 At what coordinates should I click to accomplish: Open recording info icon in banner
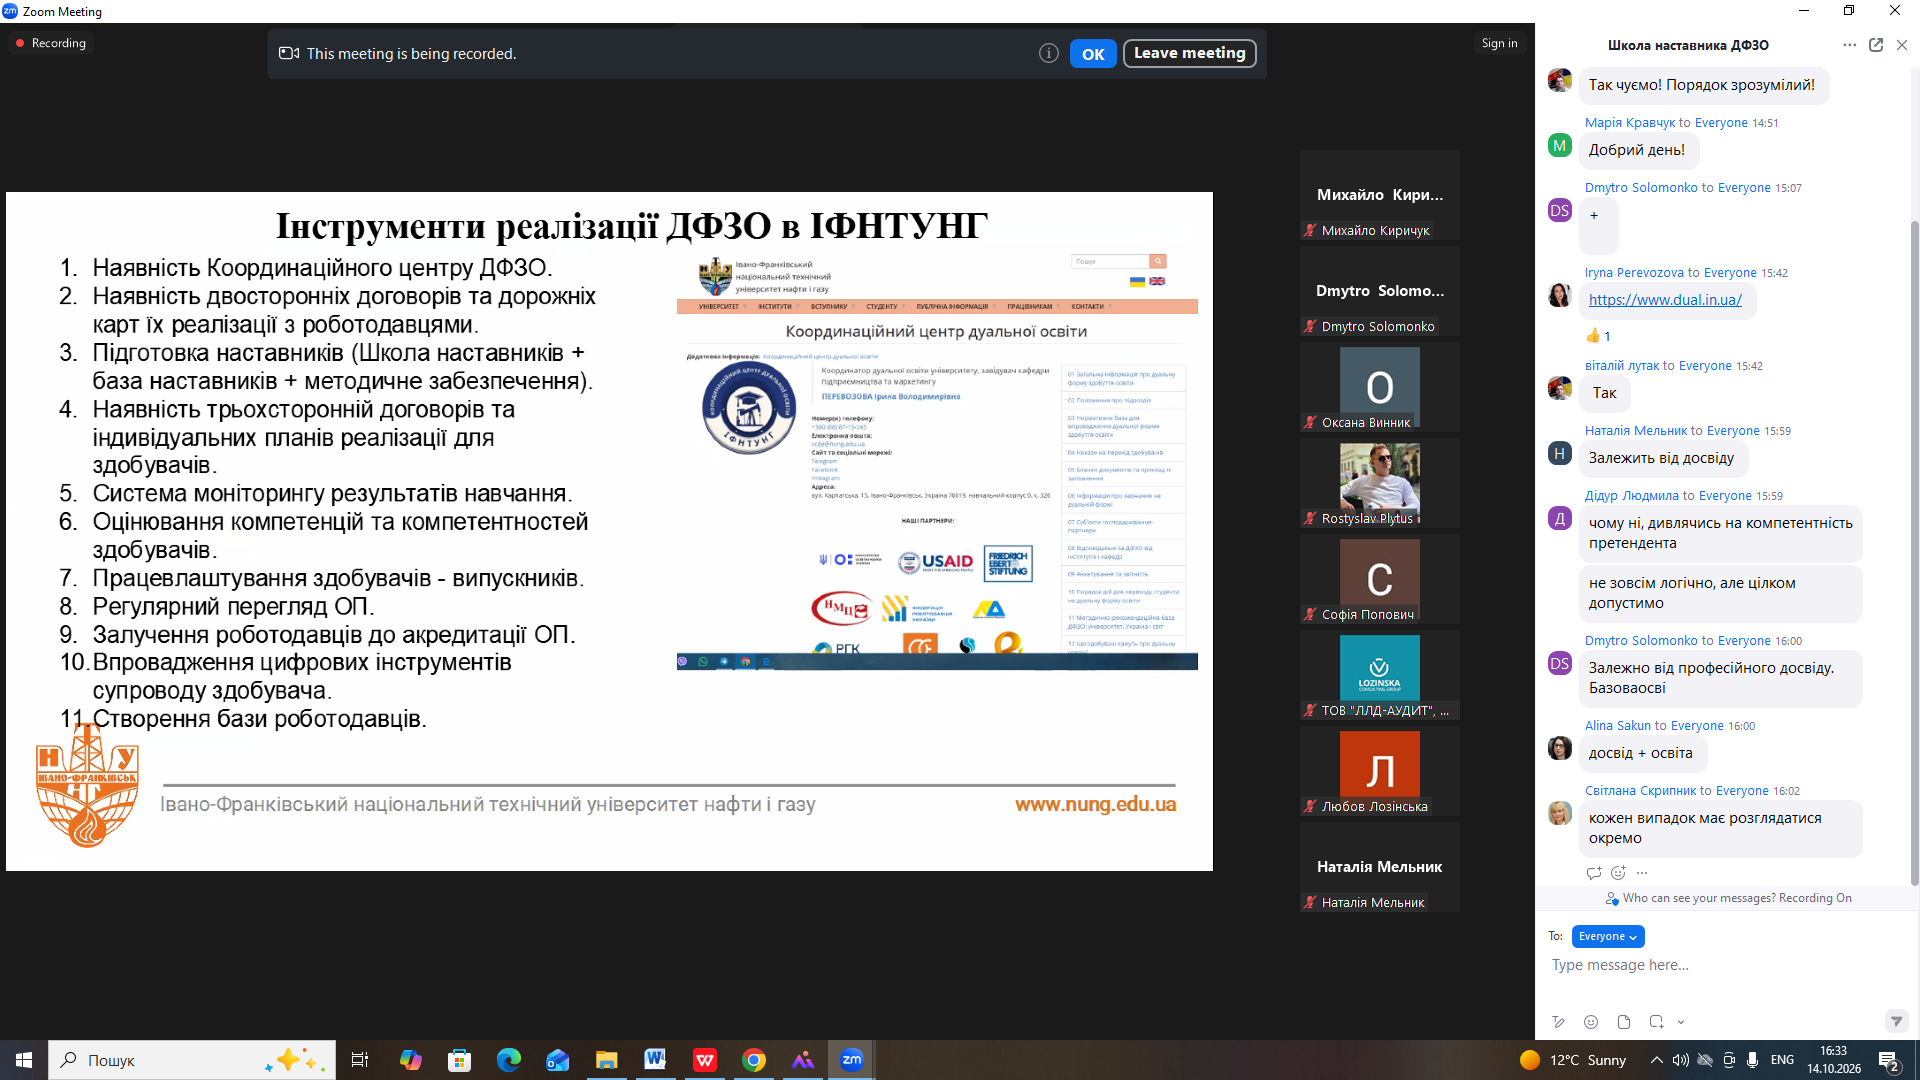pos(1048,54)
